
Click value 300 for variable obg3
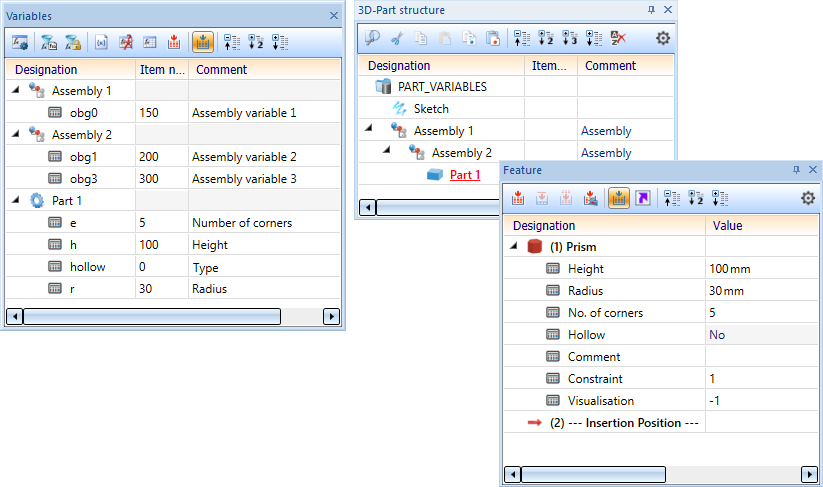pyautogui.click(x=149, y=178)
